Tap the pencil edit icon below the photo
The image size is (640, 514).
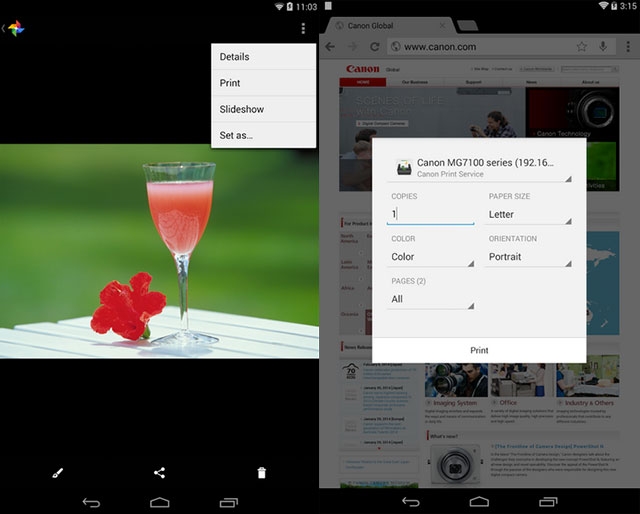click(x=57, y=472)
